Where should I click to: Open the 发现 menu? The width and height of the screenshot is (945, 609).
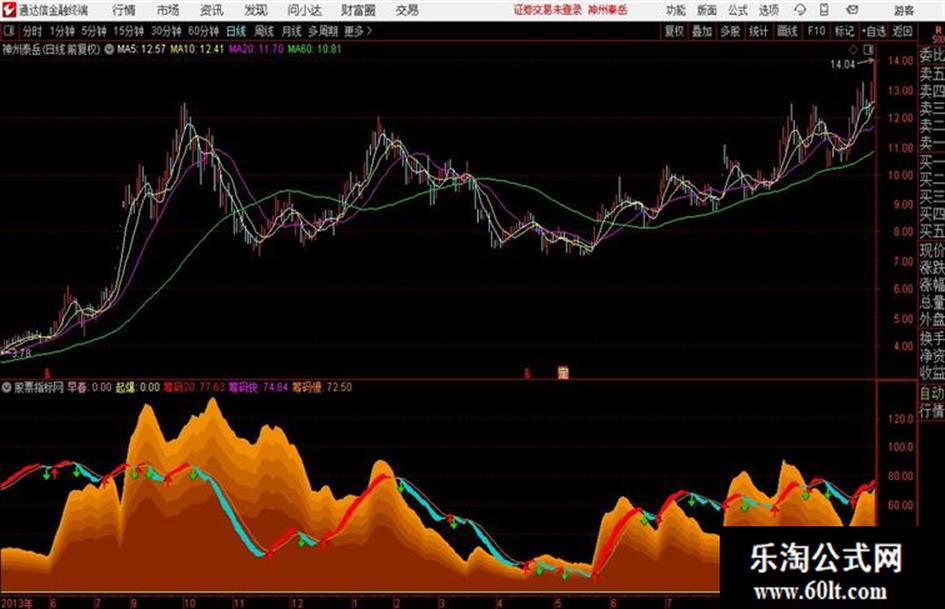tap(256, 10)
